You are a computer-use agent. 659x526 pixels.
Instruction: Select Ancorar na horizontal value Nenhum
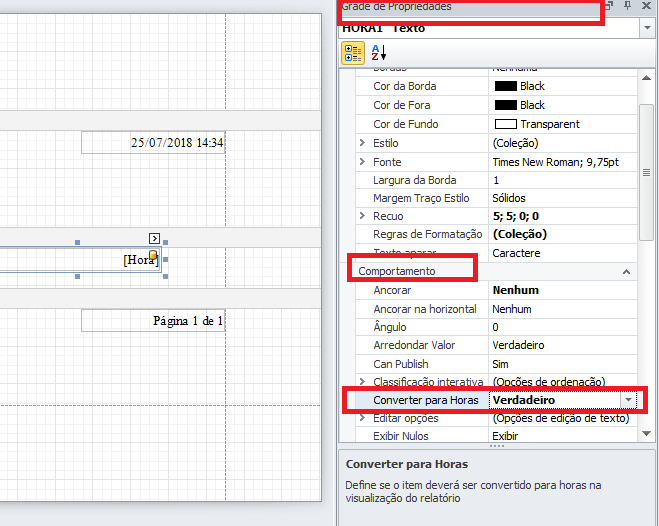[563, 309]
